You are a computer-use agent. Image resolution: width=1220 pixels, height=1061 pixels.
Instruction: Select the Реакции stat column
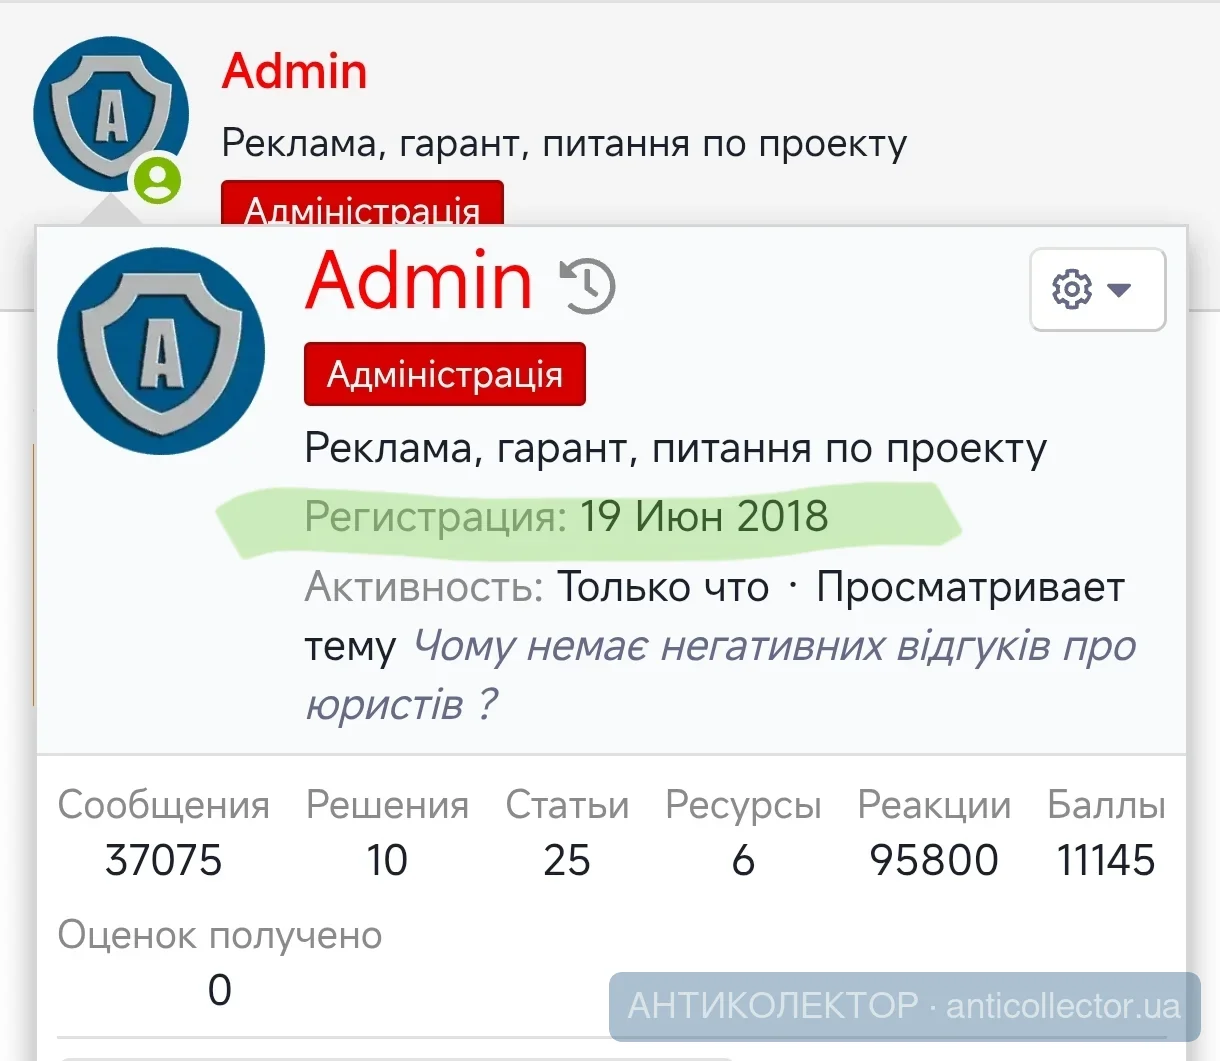932,805
